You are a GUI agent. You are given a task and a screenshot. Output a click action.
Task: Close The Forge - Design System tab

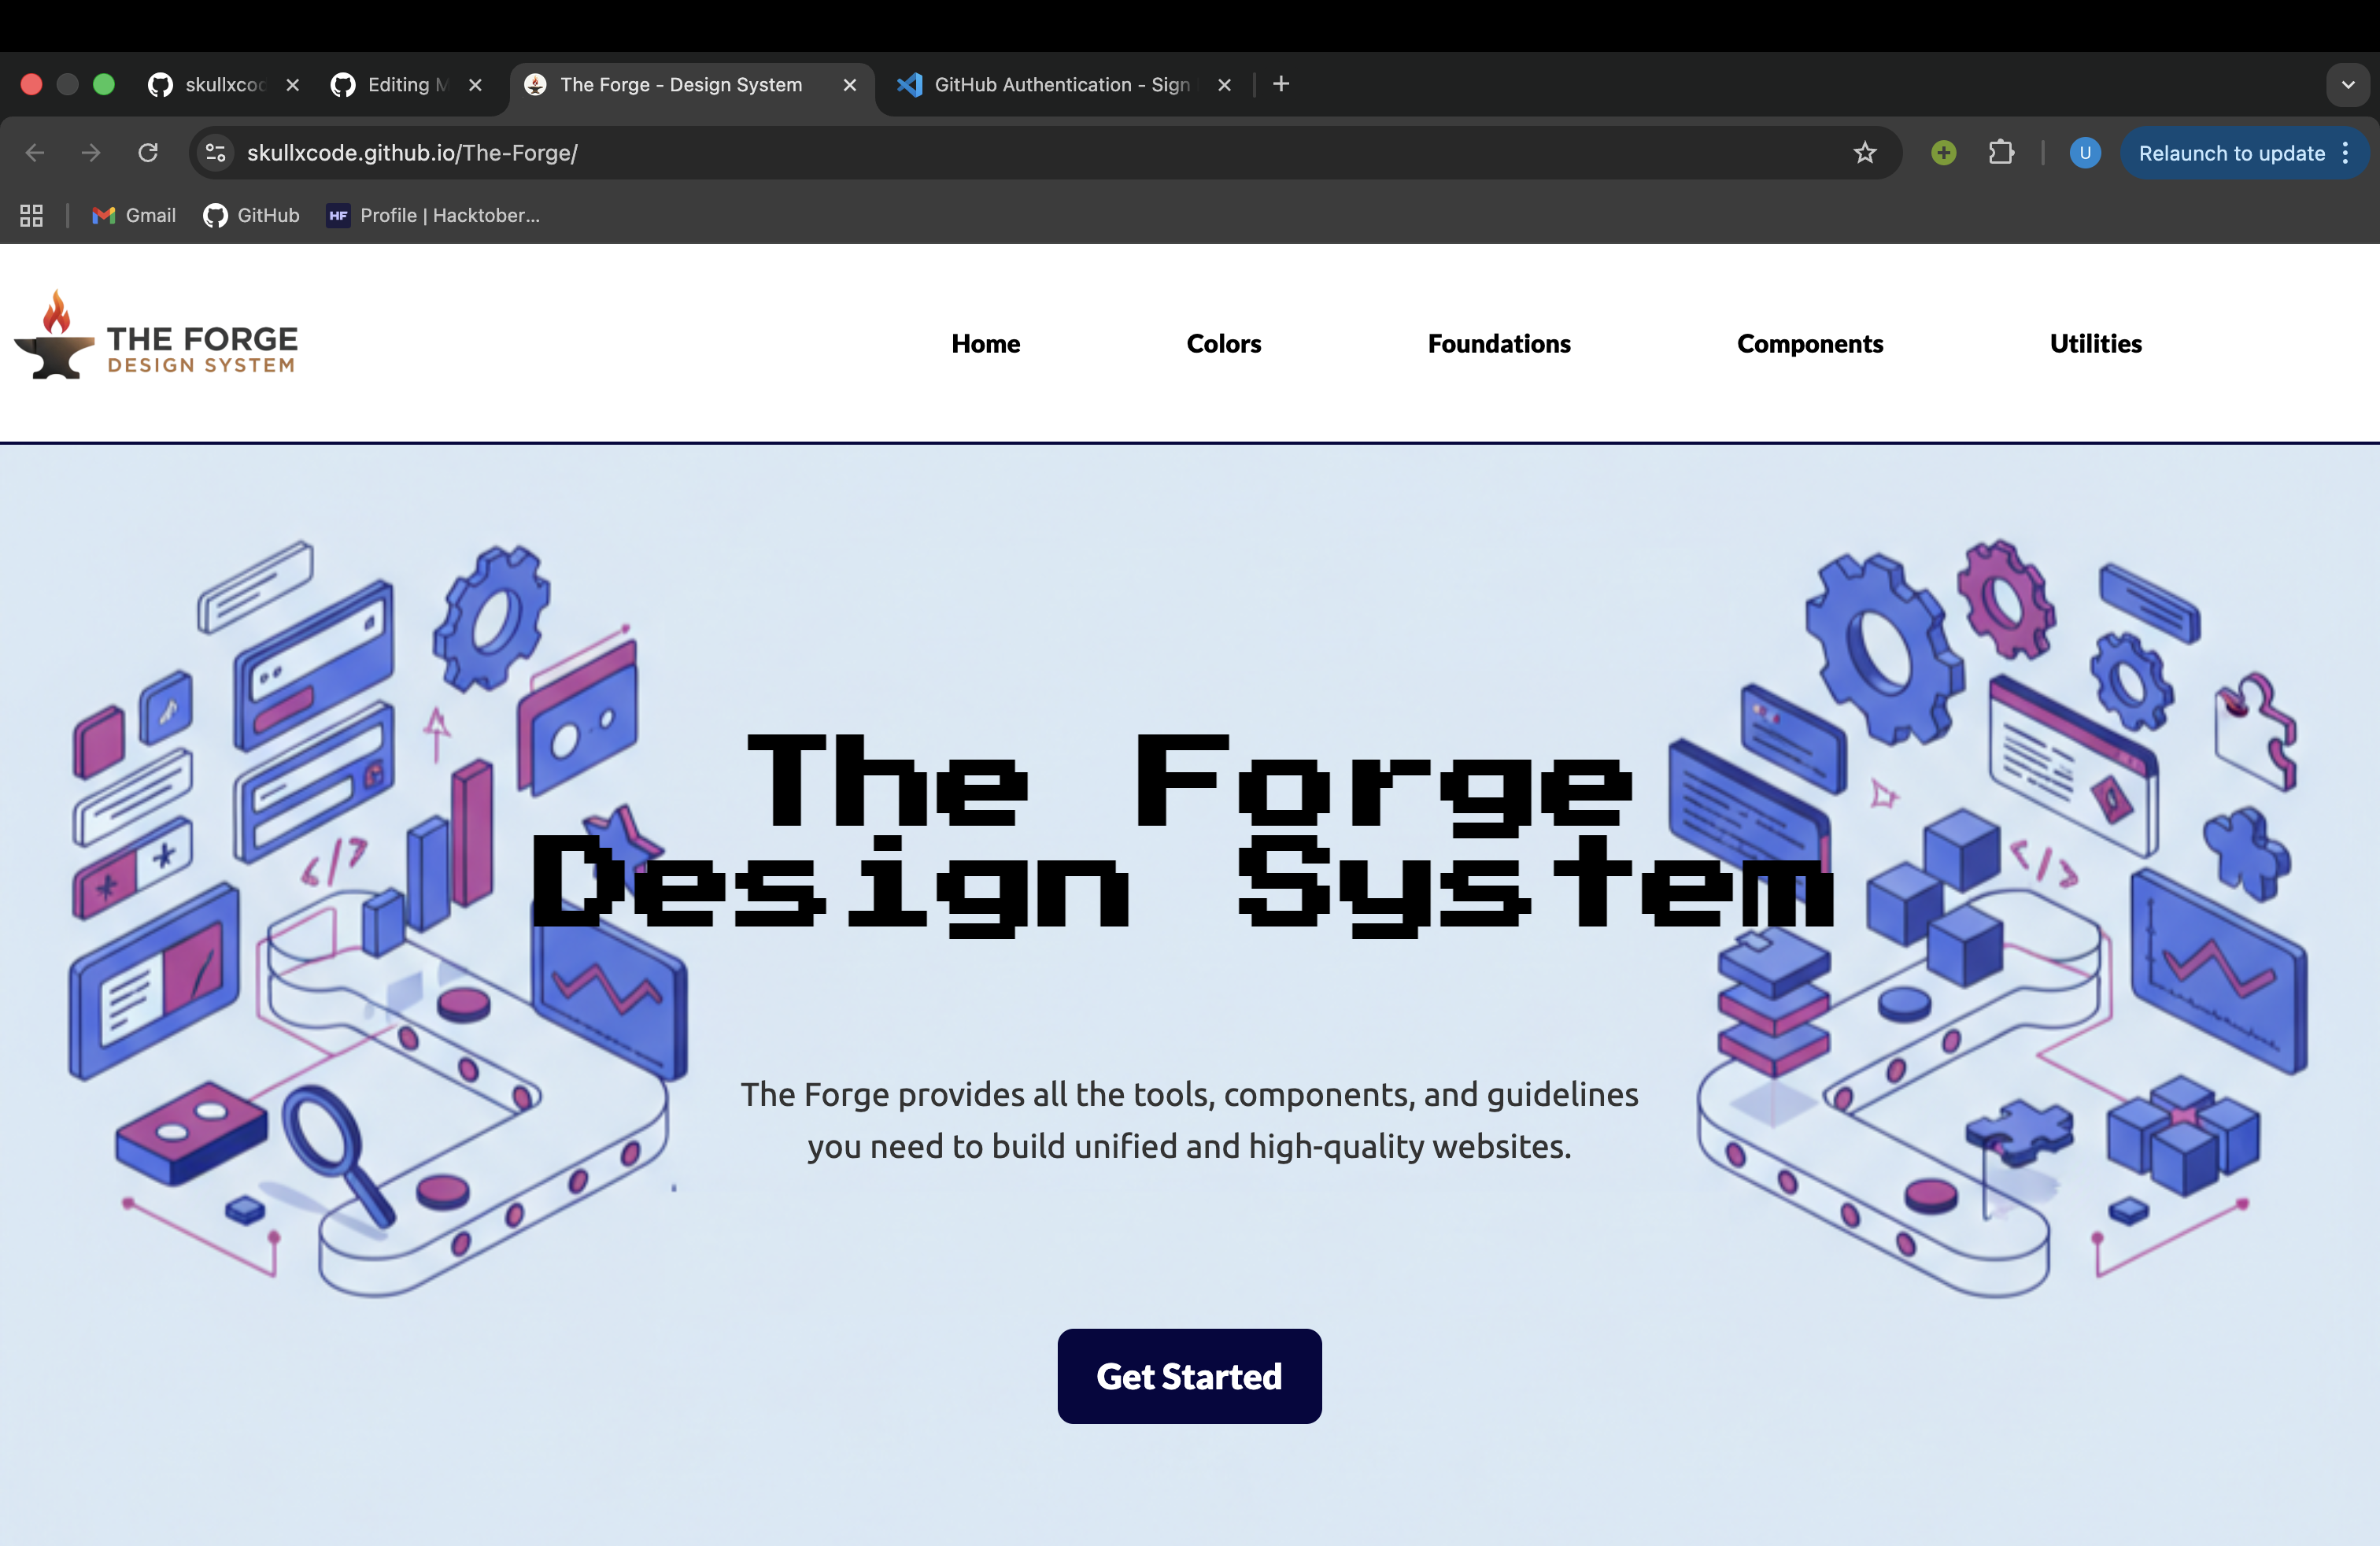849,85
